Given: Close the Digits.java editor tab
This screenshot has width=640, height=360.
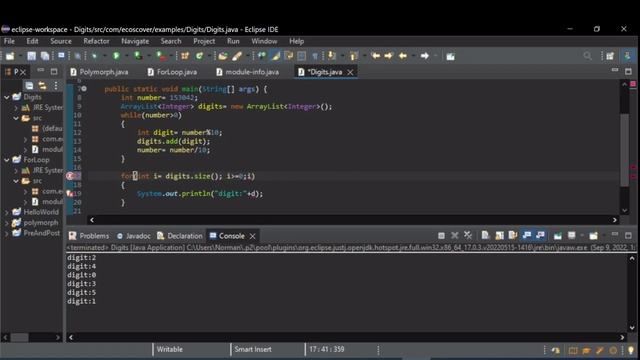Looking at the screenshot, I should click(x=350, y=72).
